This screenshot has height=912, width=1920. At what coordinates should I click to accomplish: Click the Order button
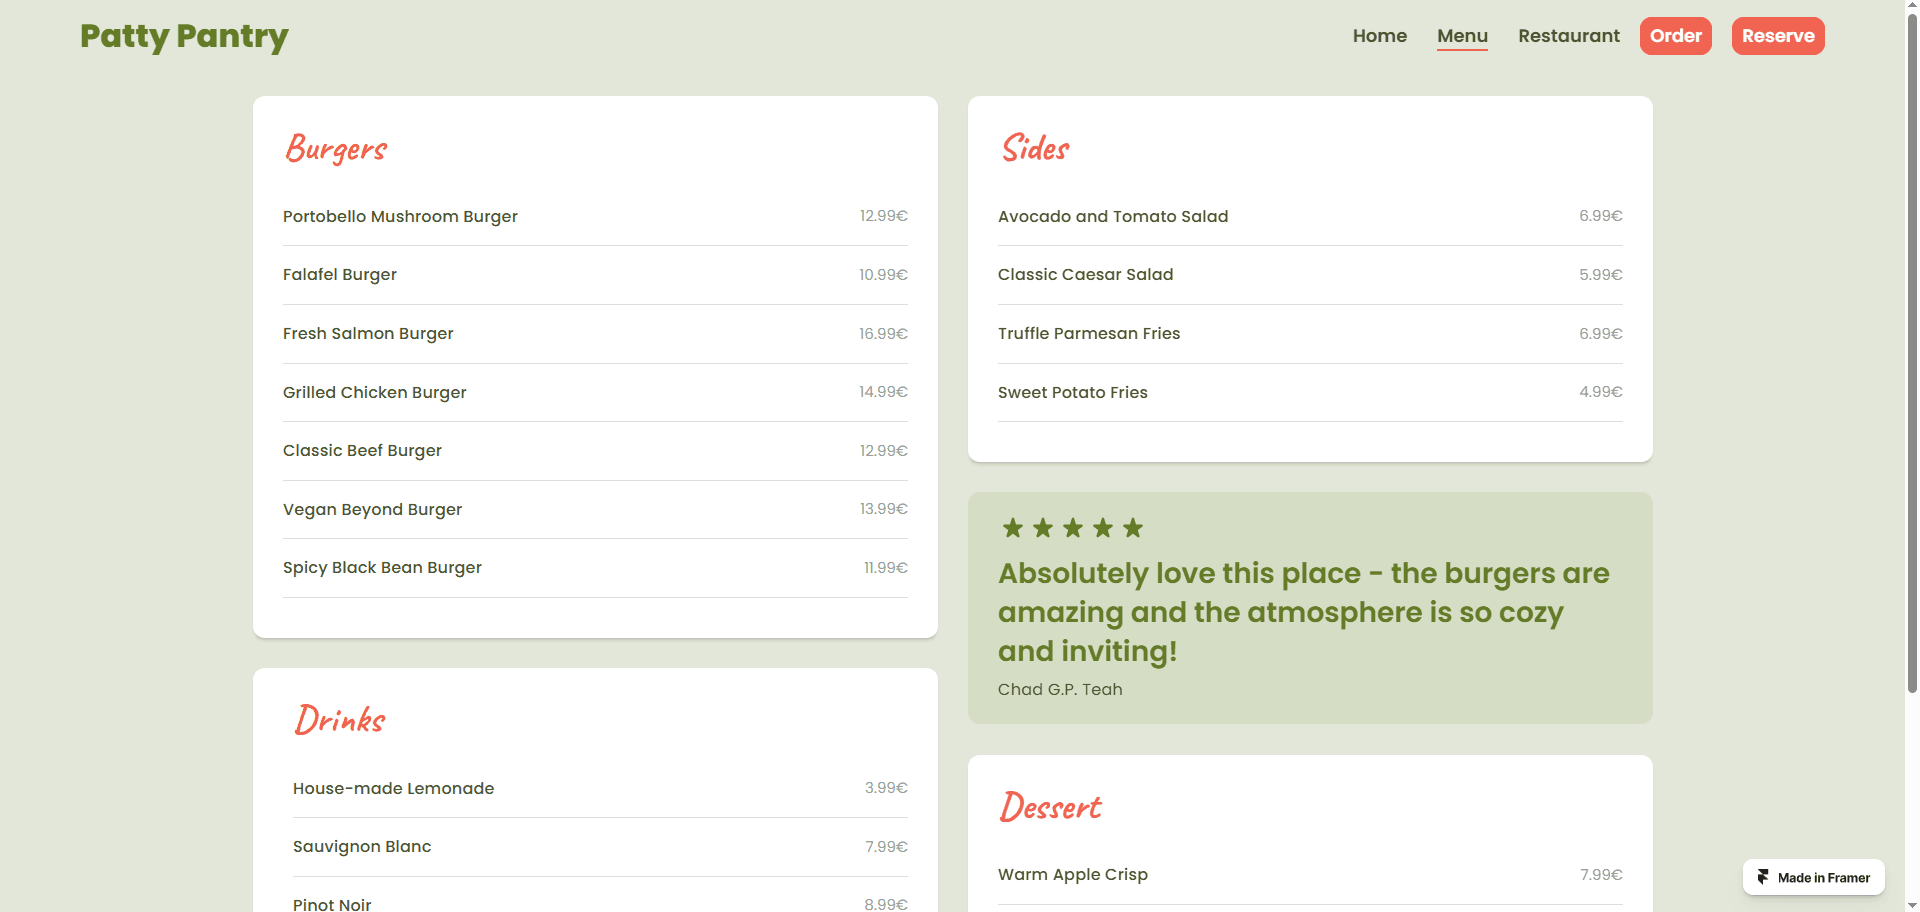pos(1675,36)
